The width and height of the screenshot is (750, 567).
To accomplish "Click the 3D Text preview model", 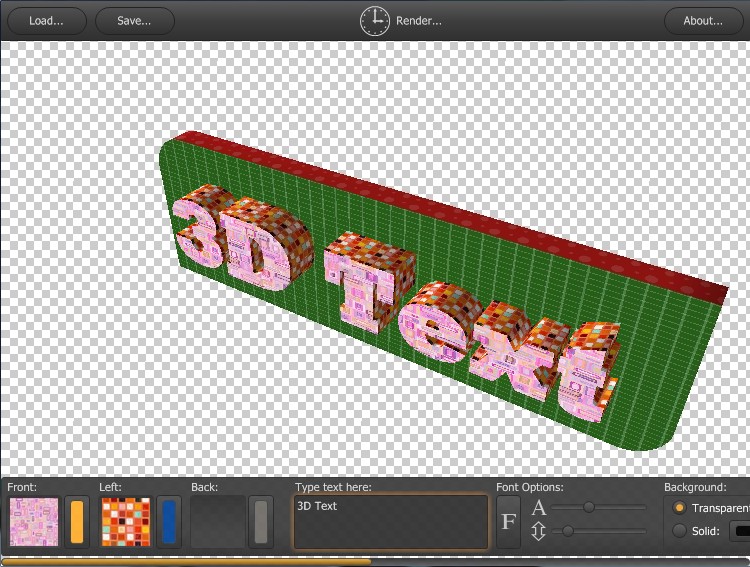I will [x=443, y=292].
